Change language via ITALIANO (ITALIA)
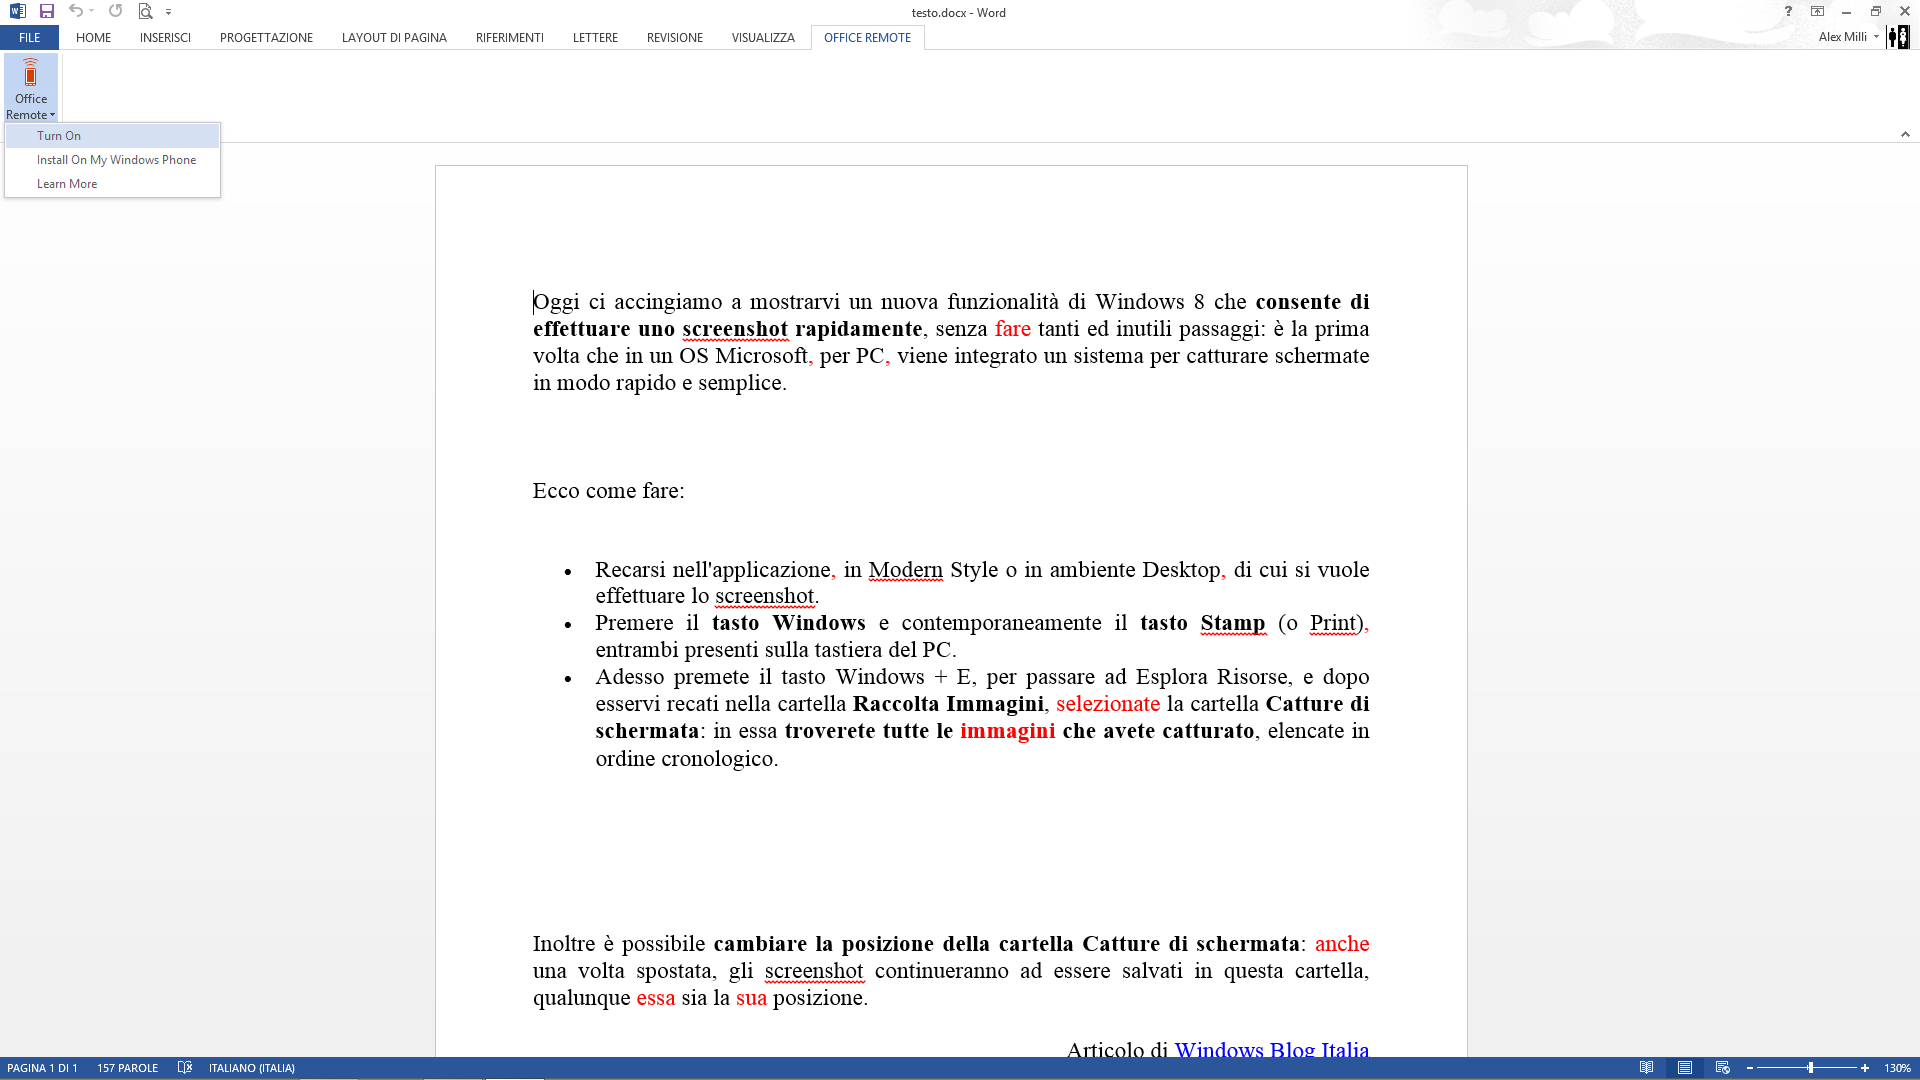The width and height of the screenshot is (1920, 1080). point(252,1068)
